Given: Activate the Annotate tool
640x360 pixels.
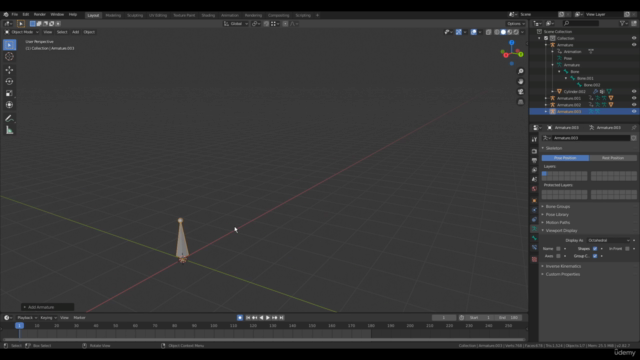Looking at the screenshot, I should 9,118.
